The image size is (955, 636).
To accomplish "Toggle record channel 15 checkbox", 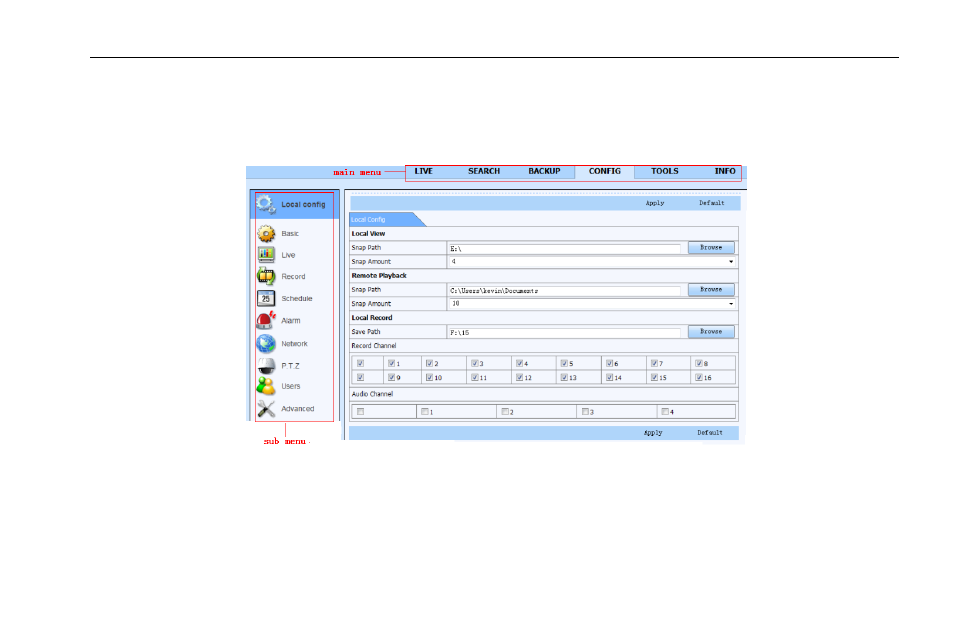I will 654,377.
